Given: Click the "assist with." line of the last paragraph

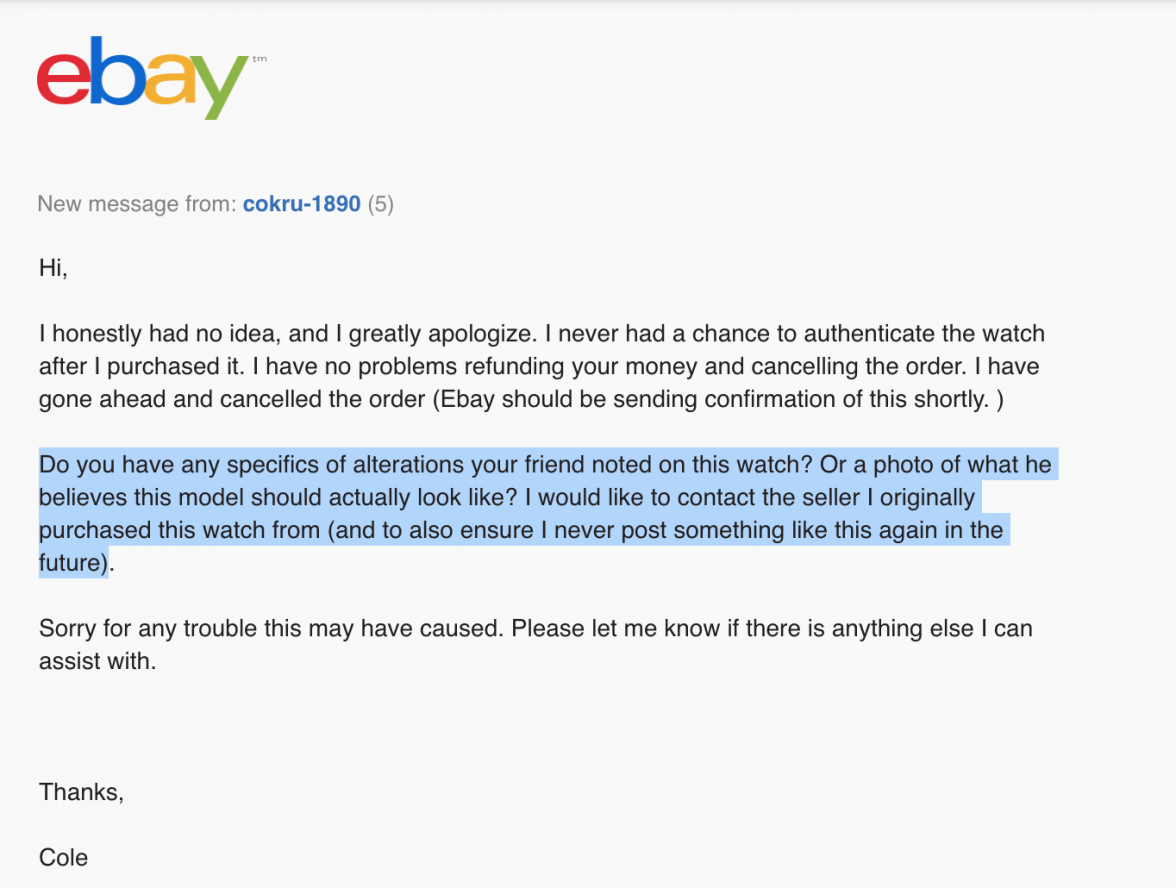Looking at the screenshot, I should [x=98, y=661].
